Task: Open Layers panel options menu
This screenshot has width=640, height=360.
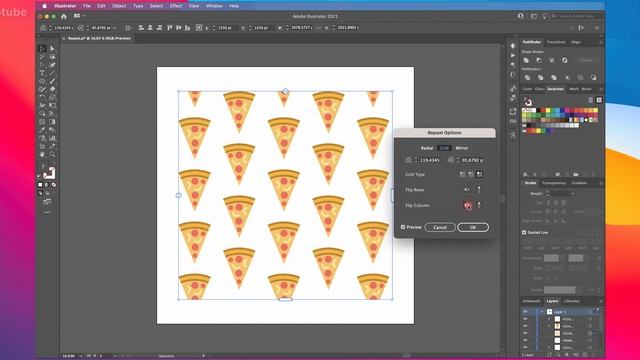Action: click(600, 301)
